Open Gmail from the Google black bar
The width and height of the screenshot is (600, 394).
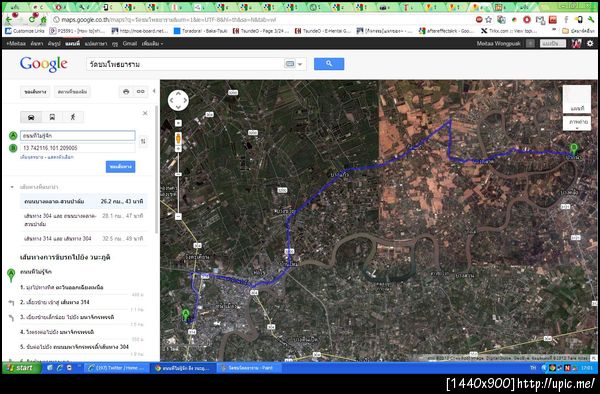click(x=130, y=44)
